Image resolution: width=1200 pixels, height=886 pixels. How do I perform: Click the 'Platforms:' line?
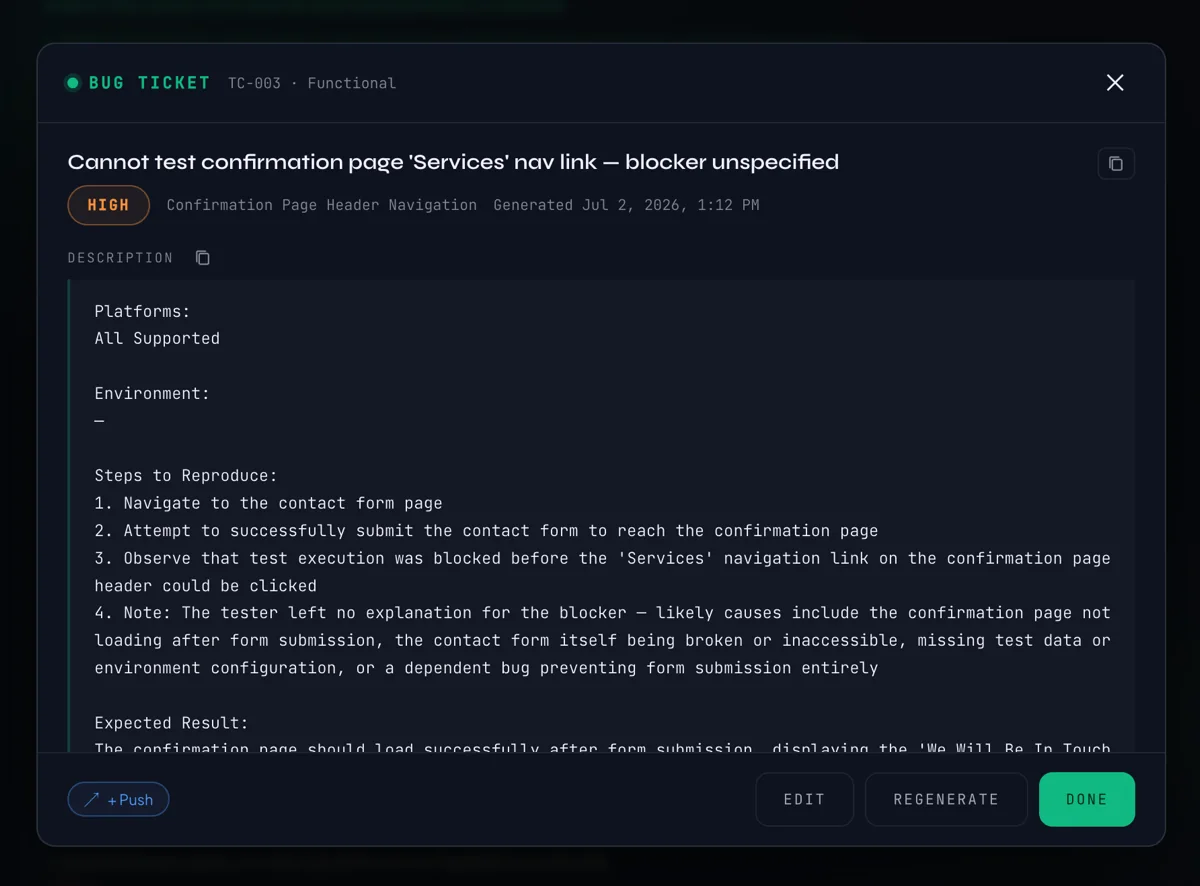point(142,312)
